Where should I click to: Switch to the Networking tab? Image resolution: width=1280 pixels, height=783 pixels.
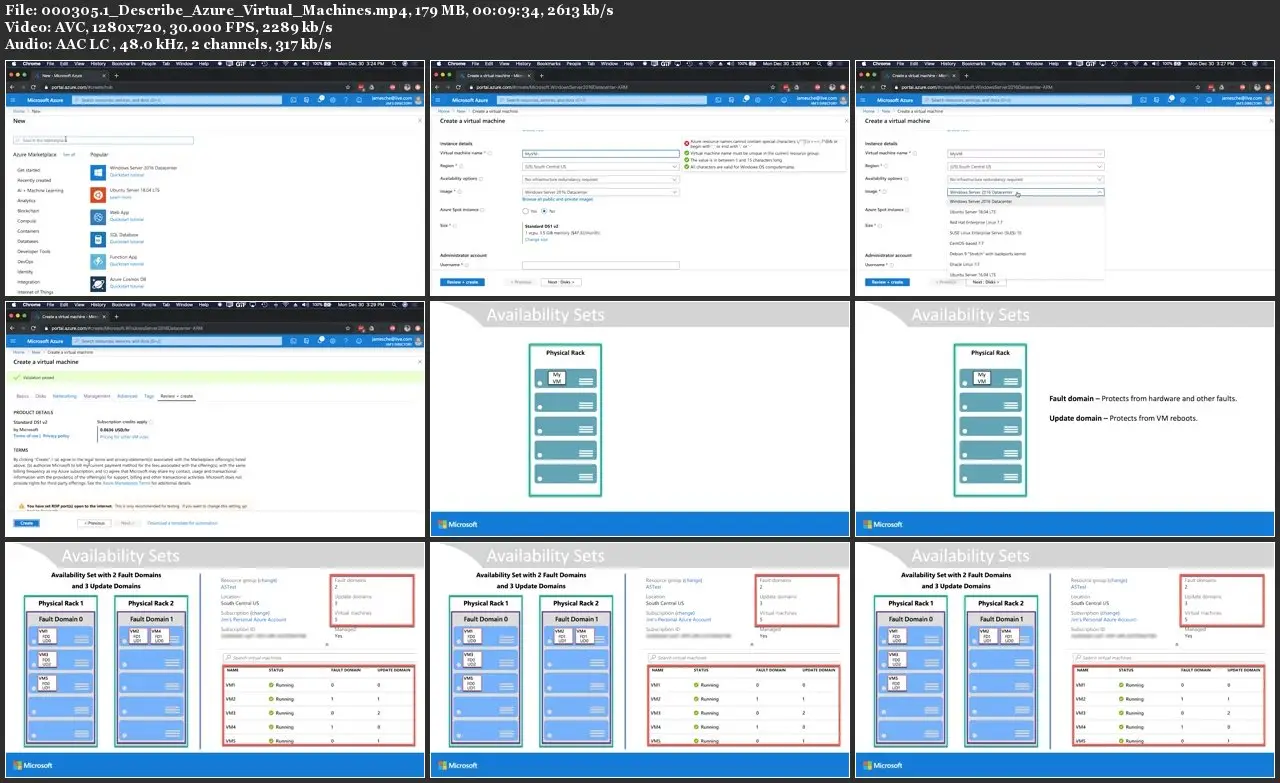[64, 396]
